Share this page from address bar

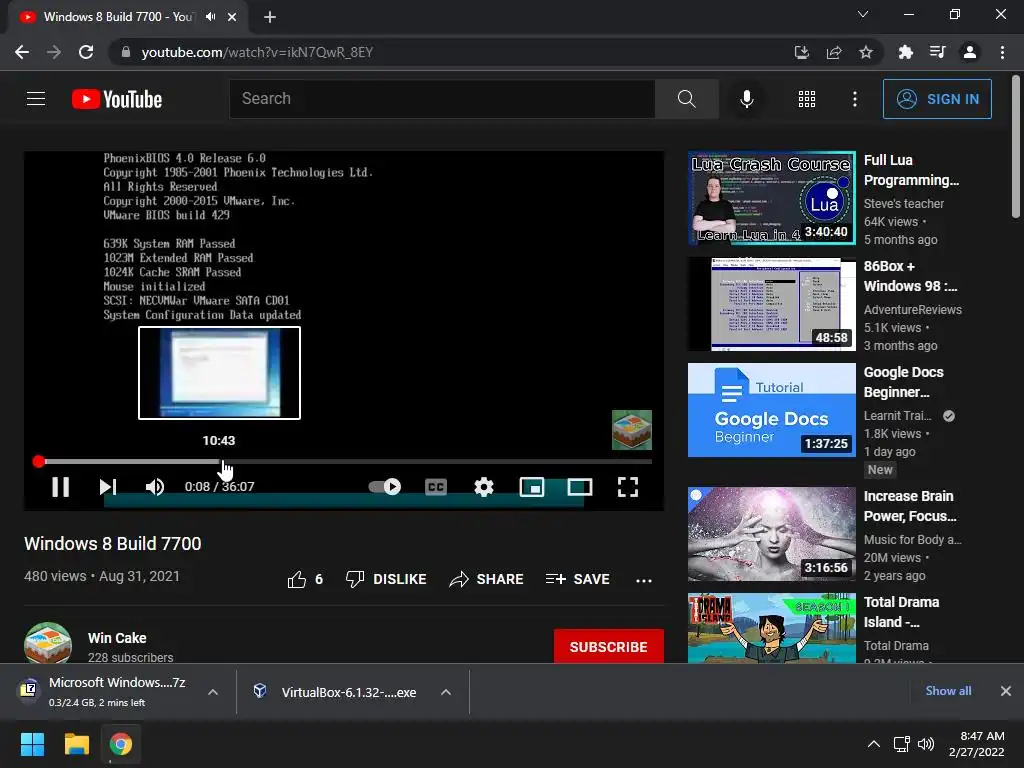(x=834, y=52)
